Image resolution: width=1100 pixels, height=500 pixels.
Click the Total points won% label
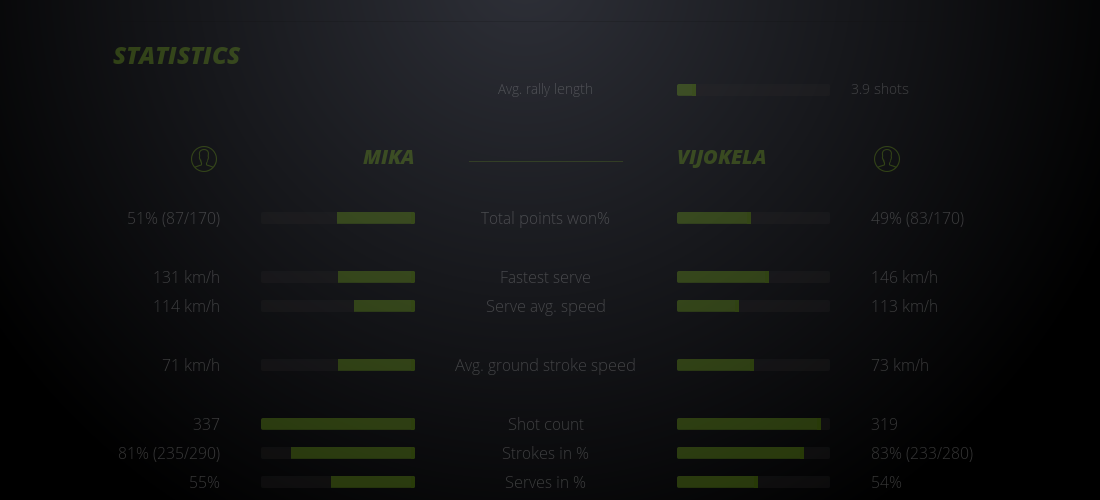[545, 218]
